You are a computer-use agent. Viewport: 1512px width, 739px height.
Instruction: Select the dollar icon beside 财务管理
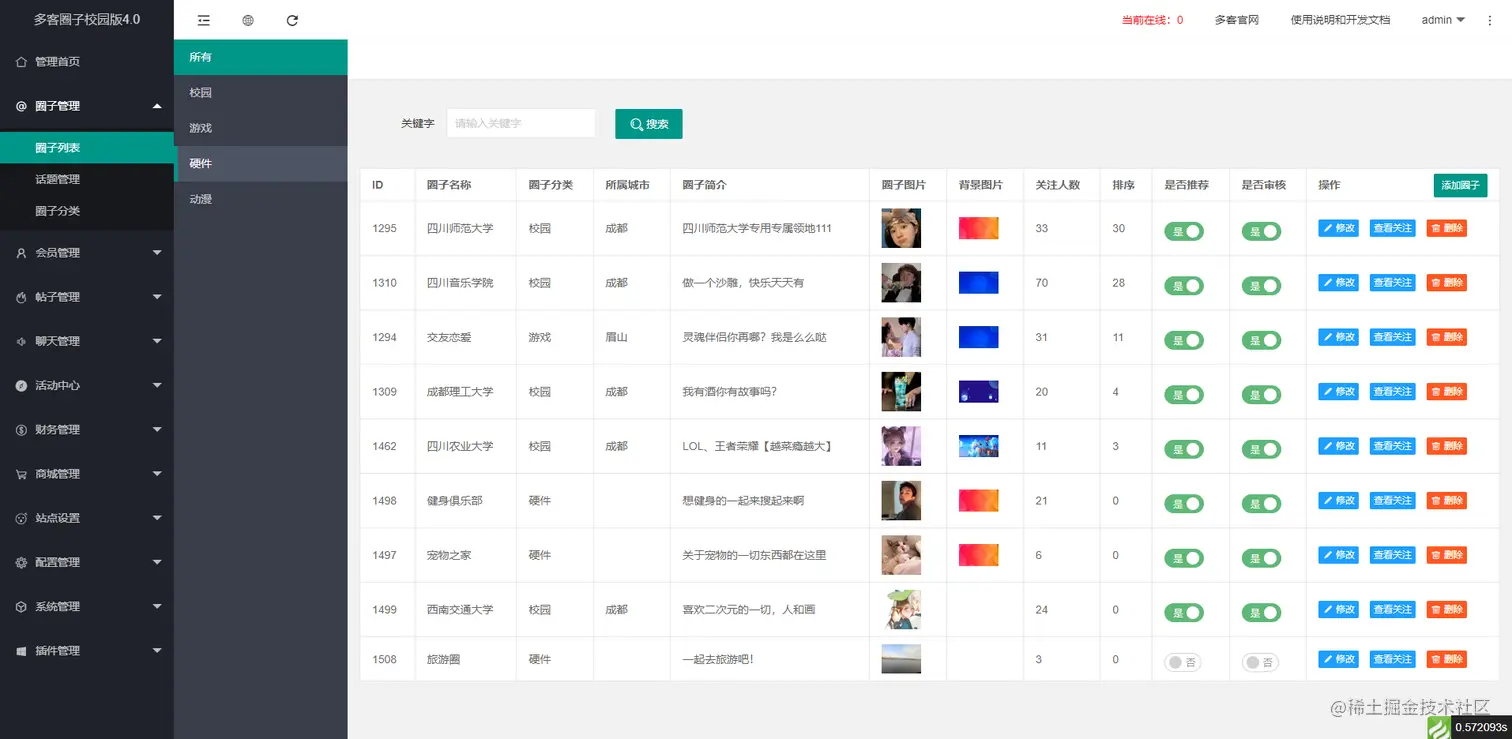[x=21, y=430]
